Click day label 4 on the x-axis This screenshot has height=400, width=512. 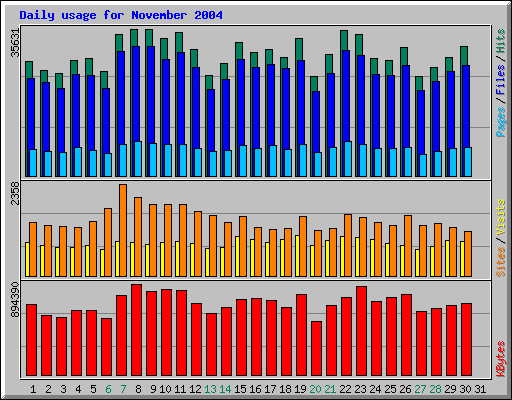point(78,389)
